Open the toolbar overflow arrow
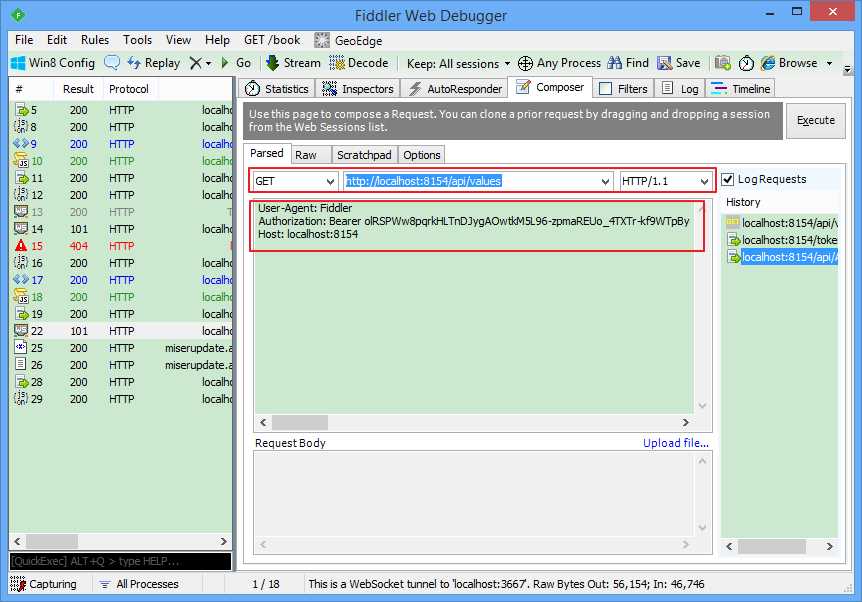Screen dimensions: 862x602 (847, 69)
